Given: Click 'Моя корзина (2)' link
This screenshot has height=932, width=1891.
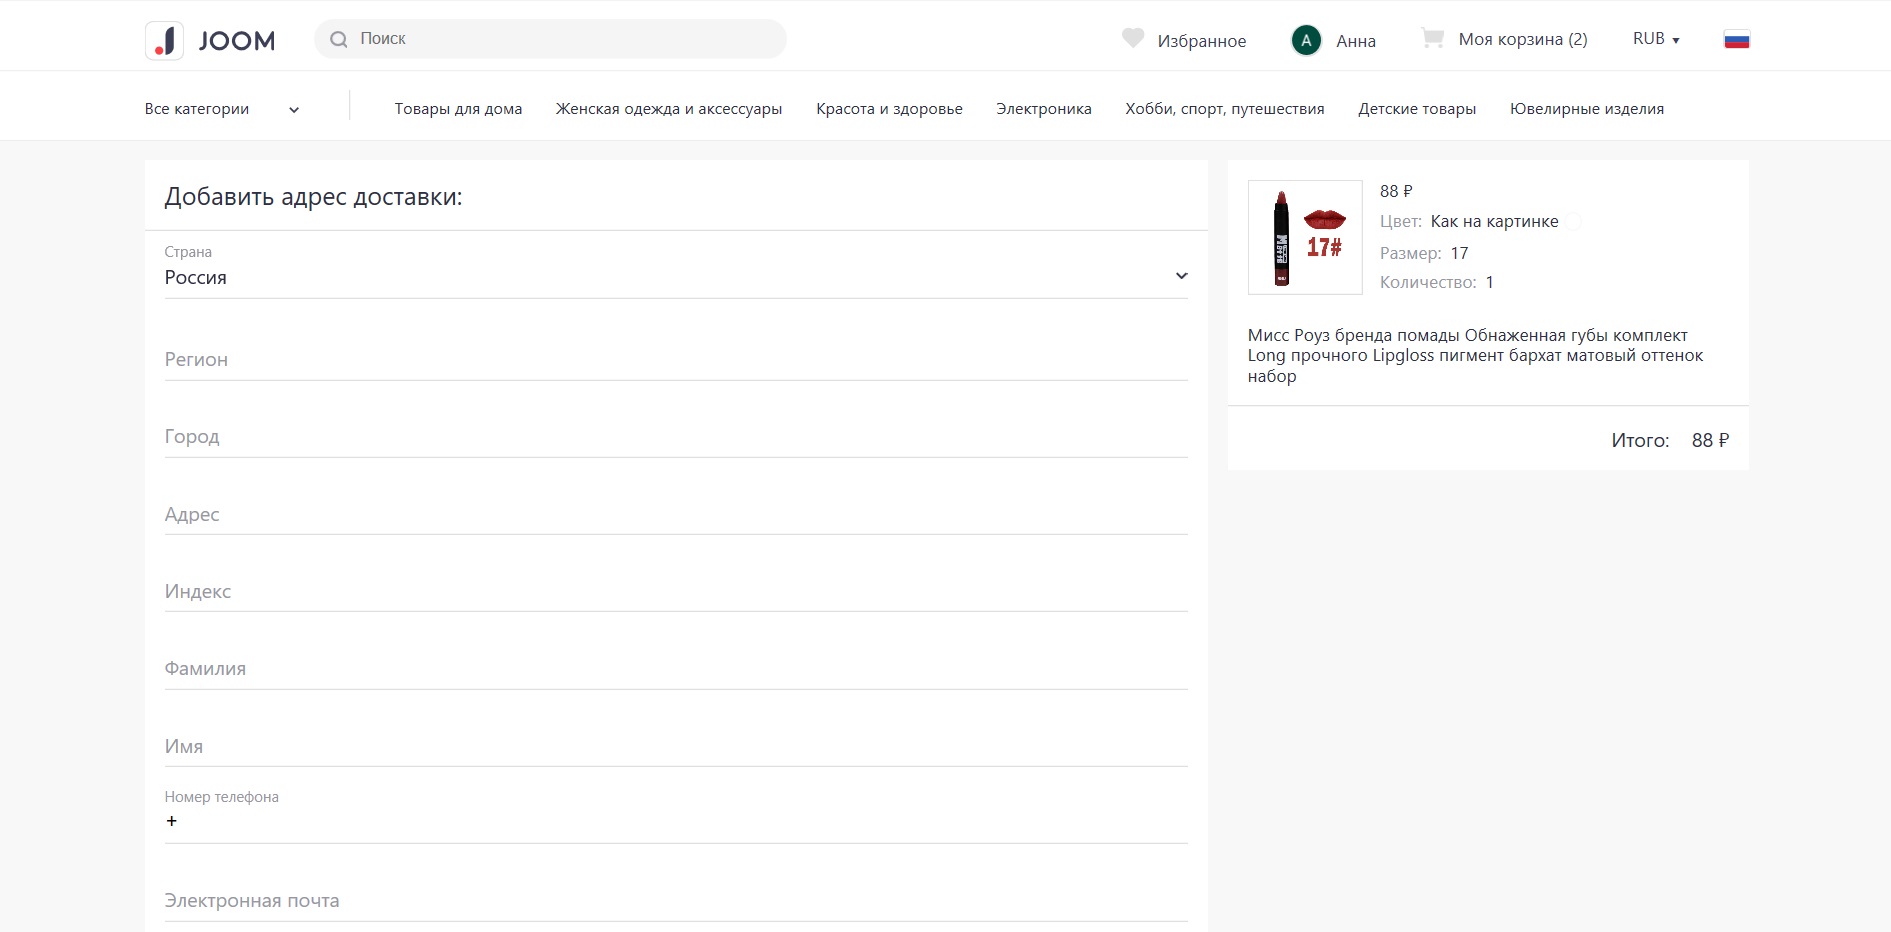Looking at the screenshot, I should pos(1522,39).
